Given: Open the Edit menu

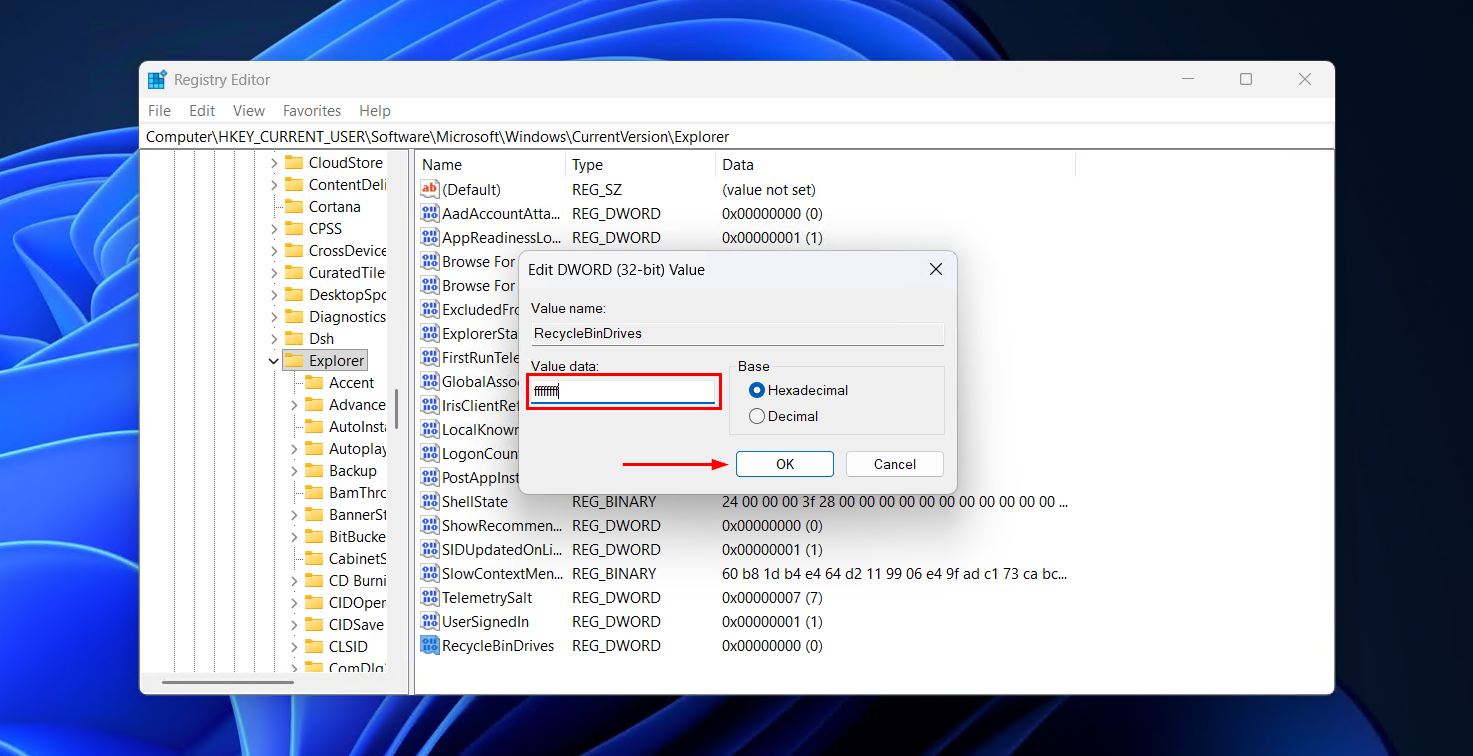Looking at the screenshot, I should pyautogui.click(x=202, y=110).
